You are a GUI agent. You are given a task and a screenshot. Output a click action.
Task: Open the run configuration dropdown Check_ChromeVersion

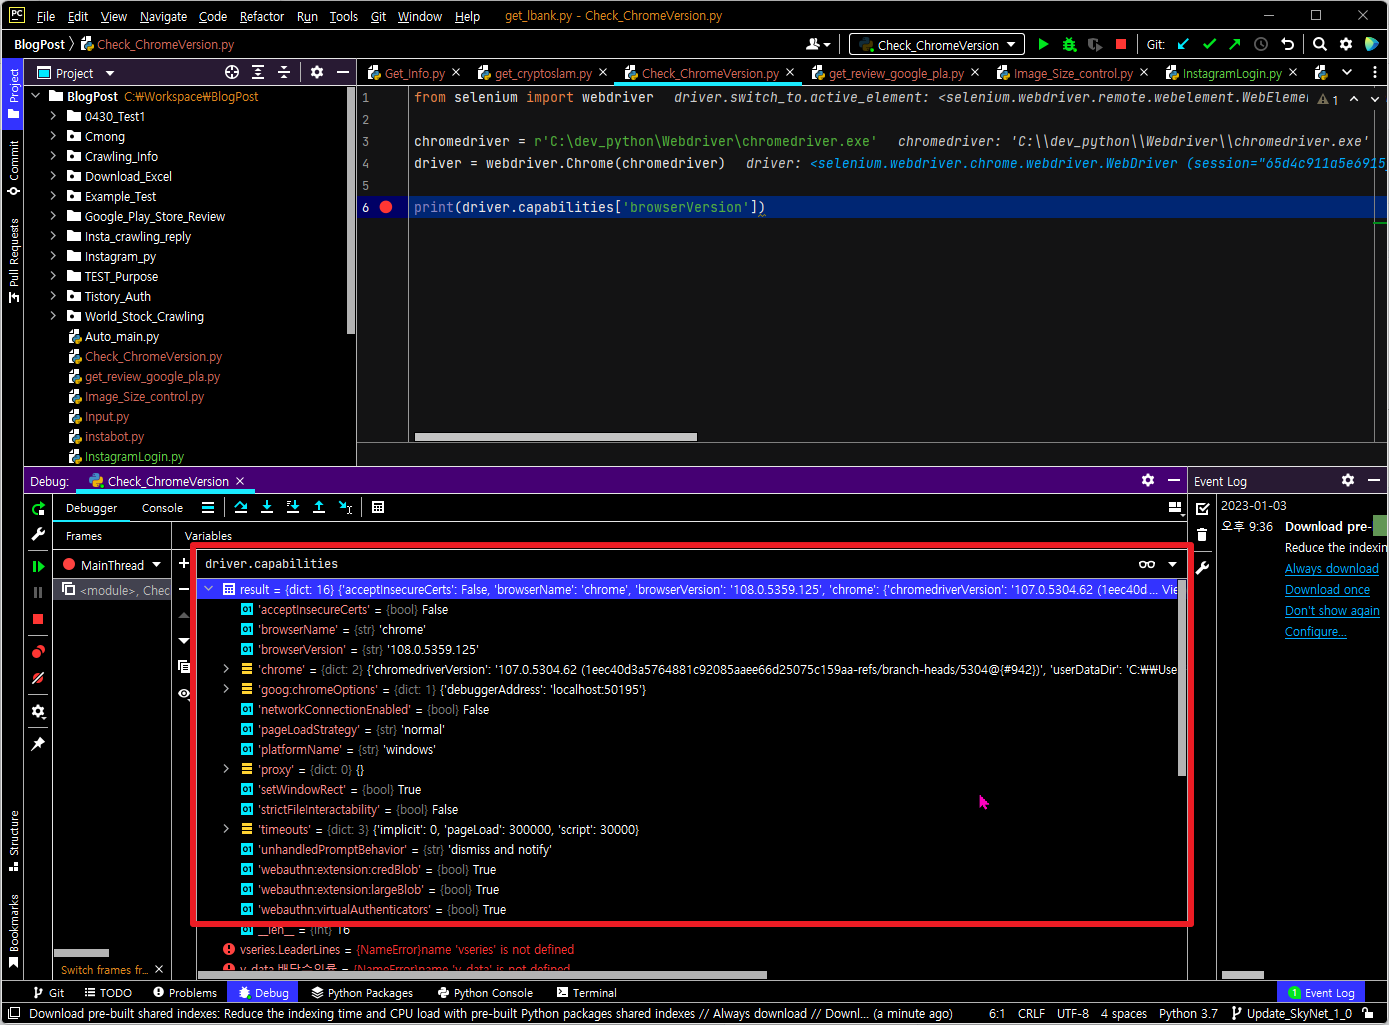(936, 45)
